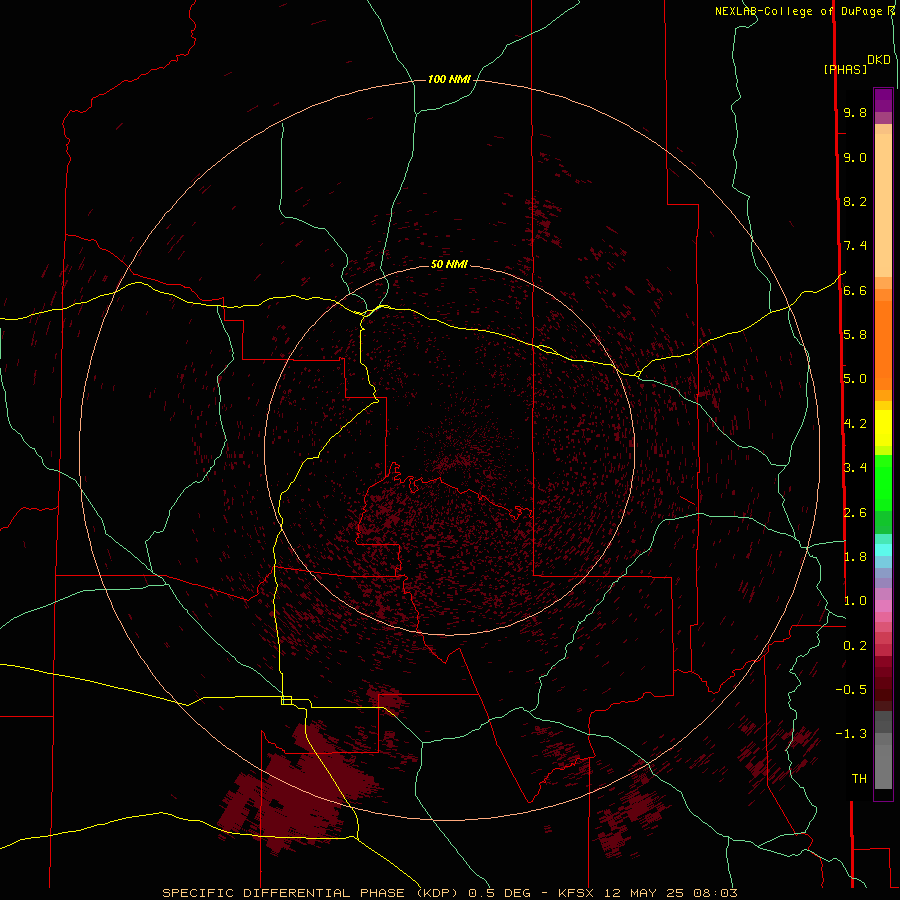900x900 pixels.
Task: Click the 8.2 scale value
Action: (855, 201)
